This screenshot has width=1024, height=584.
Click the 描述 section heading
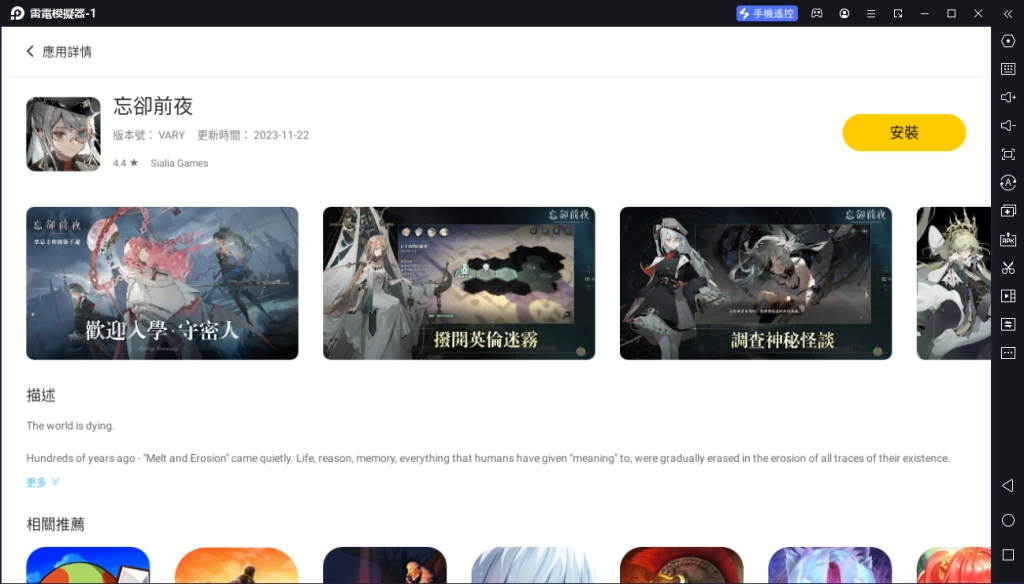click(x=40, y=395)
